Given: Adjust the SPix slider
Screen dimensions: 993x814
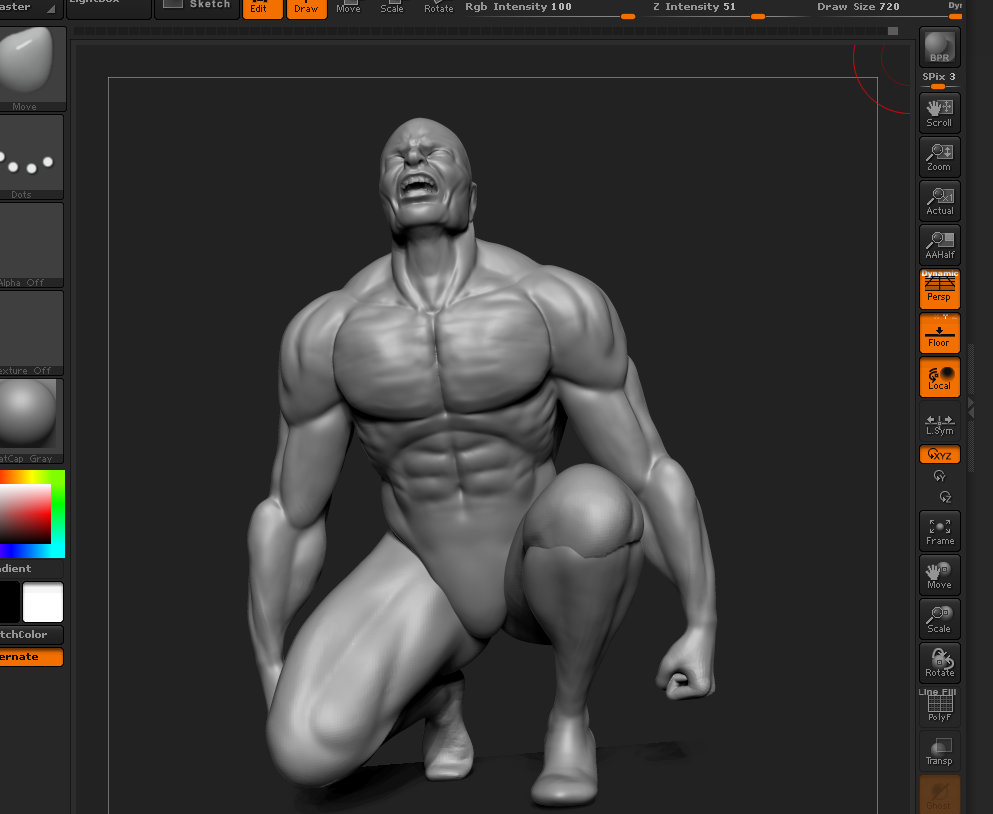Looking at the screenshot, I should coord(939,80).
